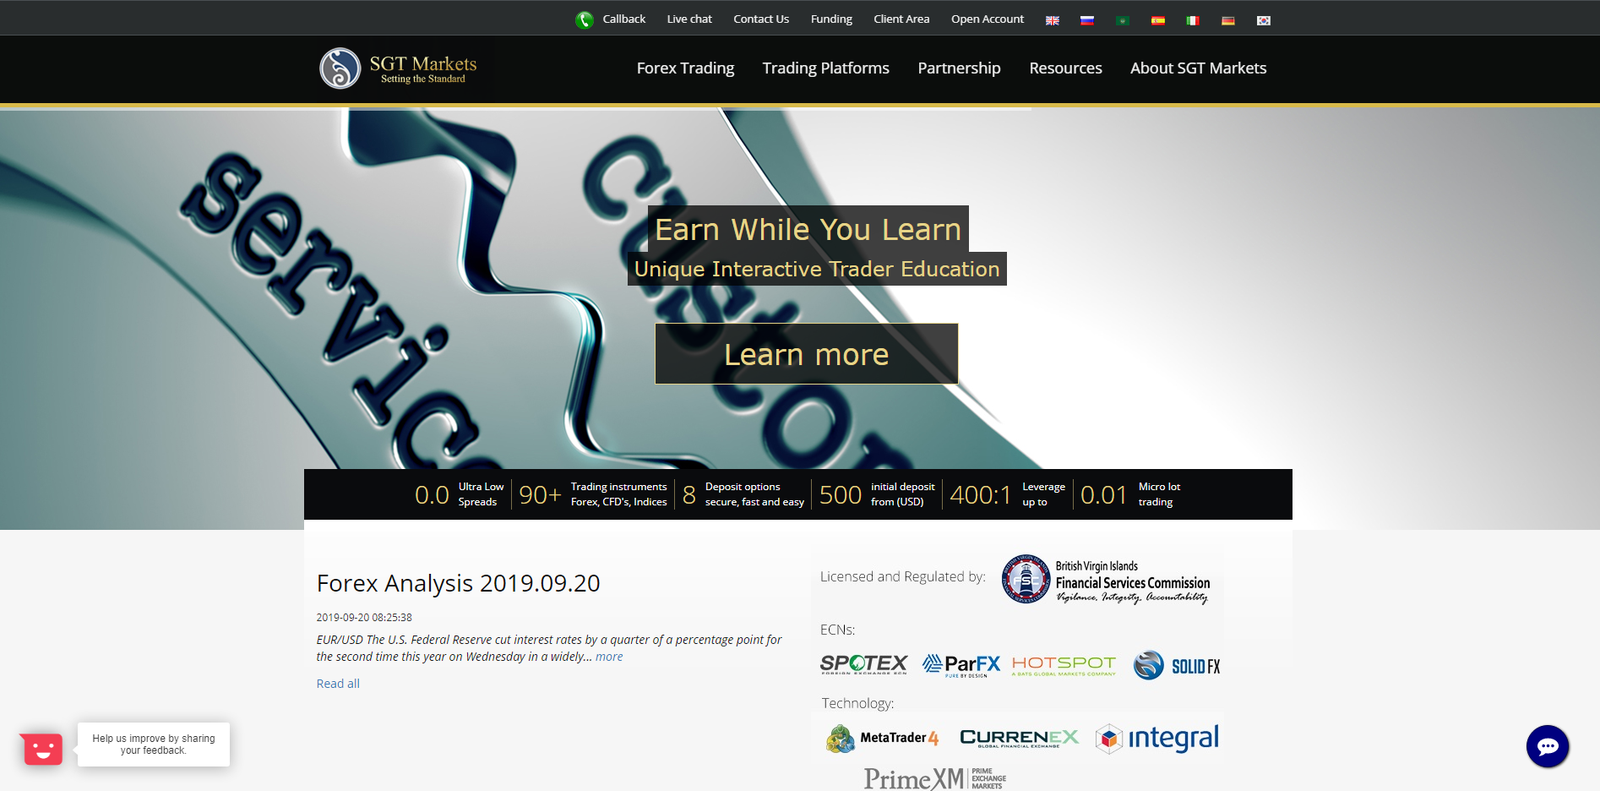Select the Russian flag language option
This screenshot has height=791, width=1600.
coord(1087,20)
